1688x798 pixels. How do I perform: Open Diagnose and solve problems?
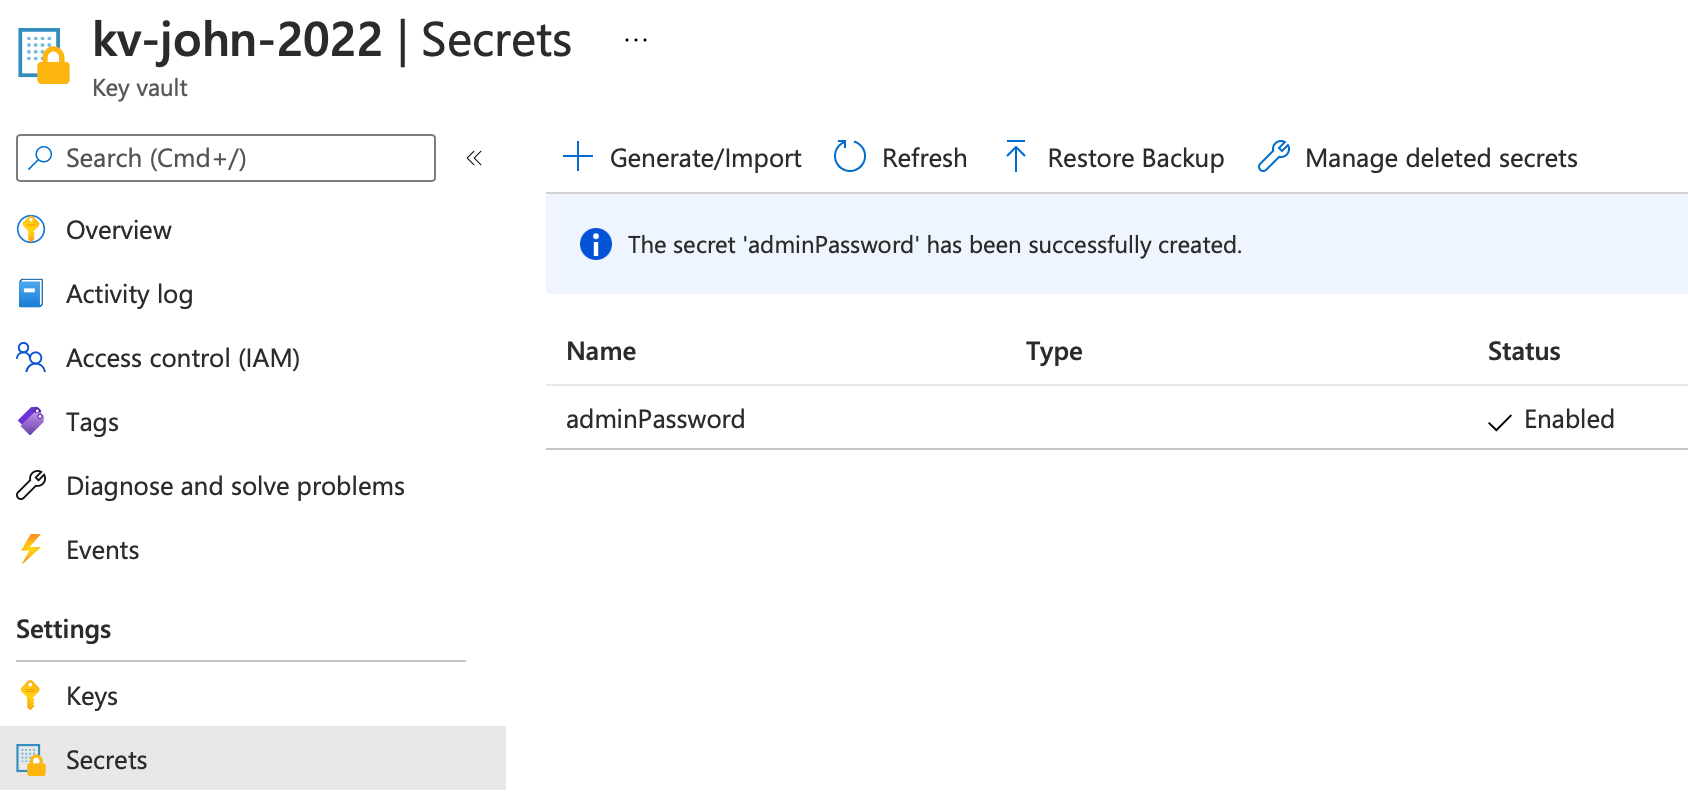(235, 486)
